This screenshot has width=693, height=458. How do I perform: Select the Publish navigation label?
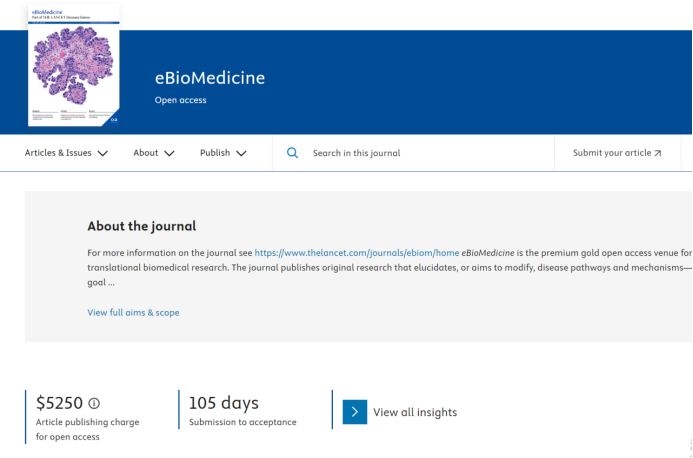tap(215, 153)
